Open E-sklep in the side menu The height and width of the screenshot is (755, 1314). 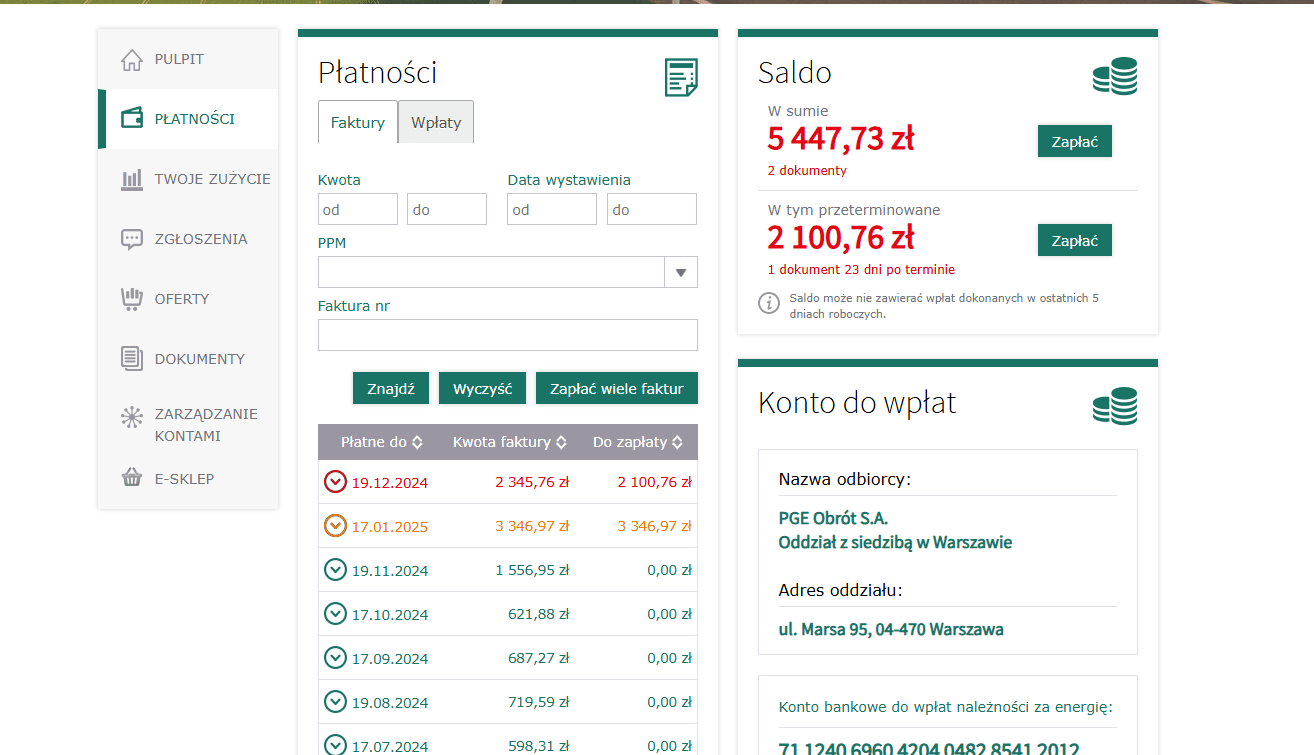coord(188,479)
